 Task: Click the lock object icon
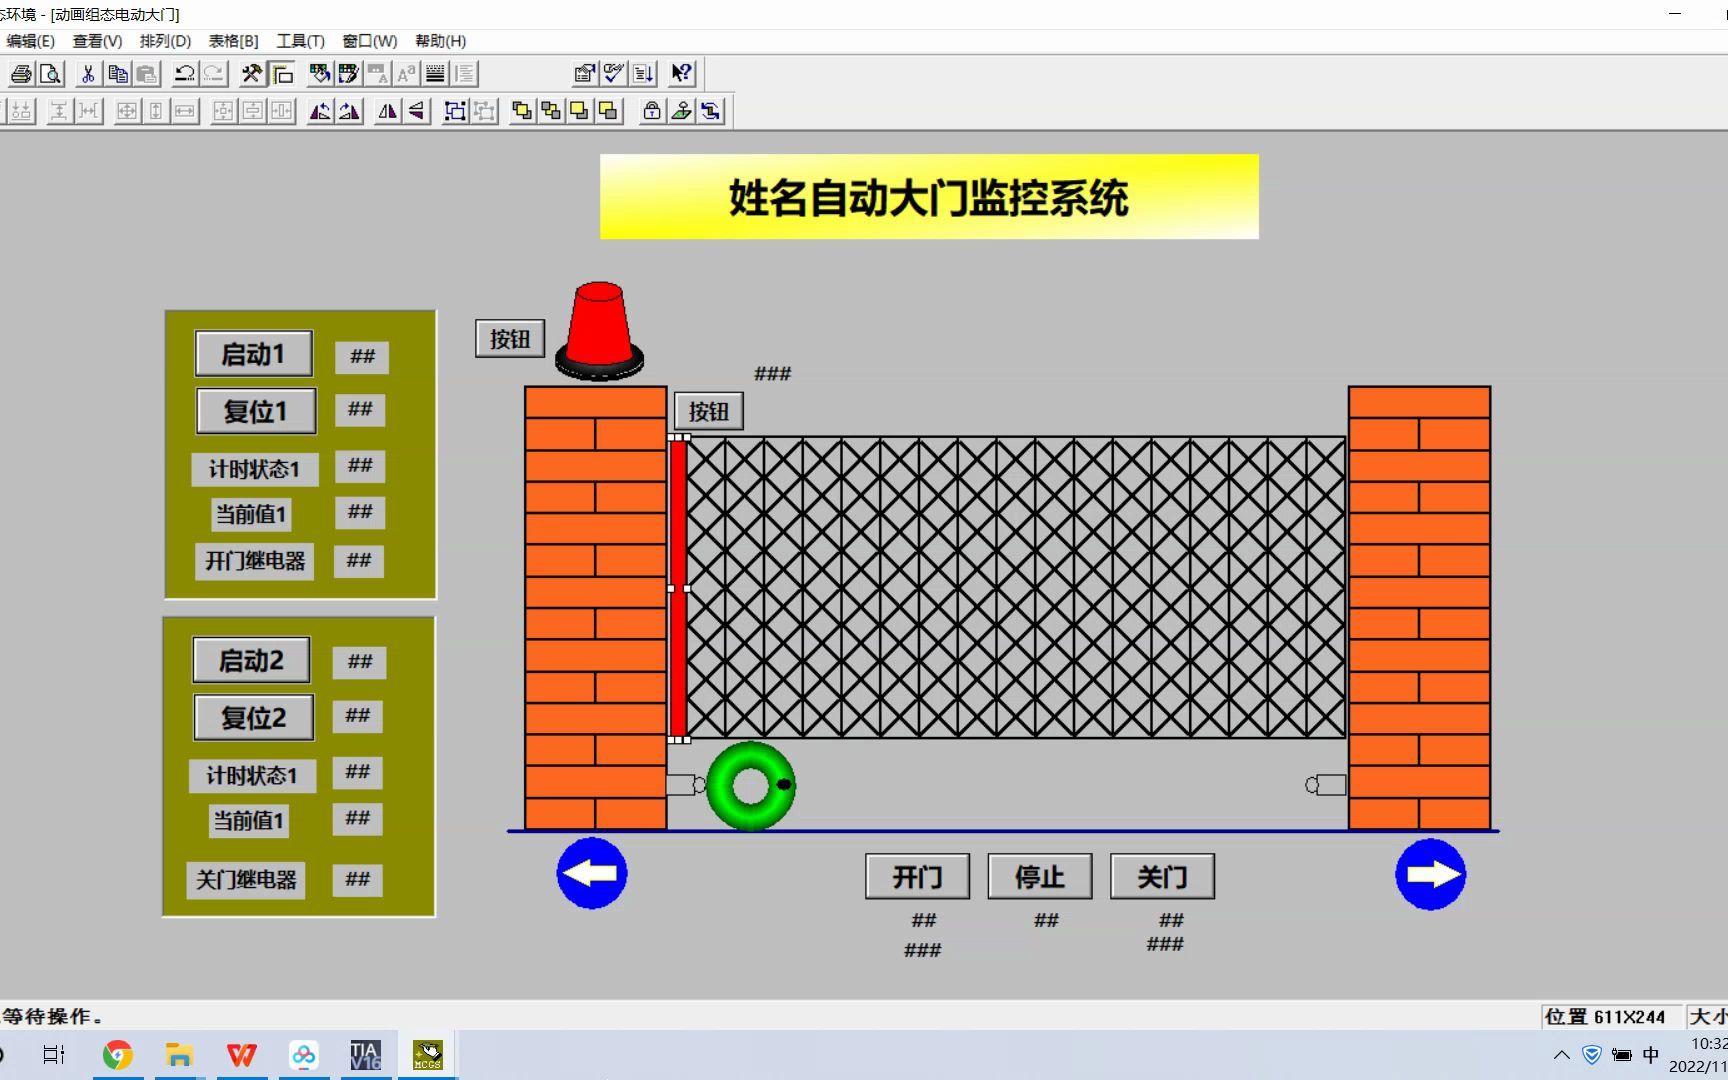(650, 111)
